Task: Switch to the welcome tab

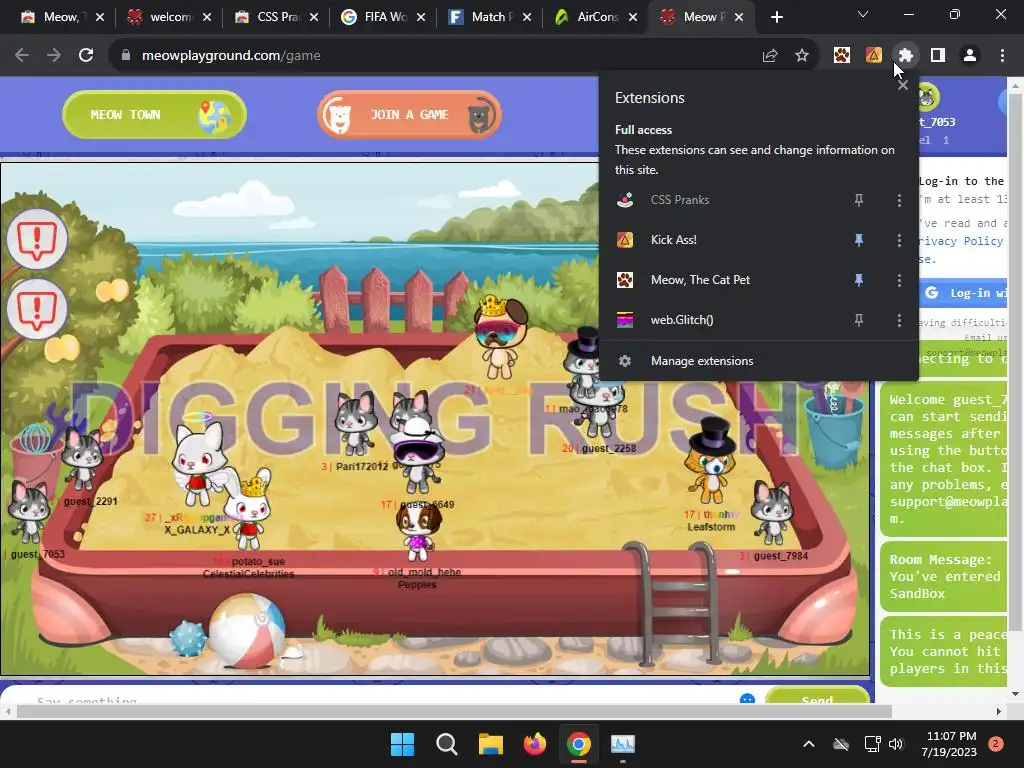Action: tap(170, 17)
